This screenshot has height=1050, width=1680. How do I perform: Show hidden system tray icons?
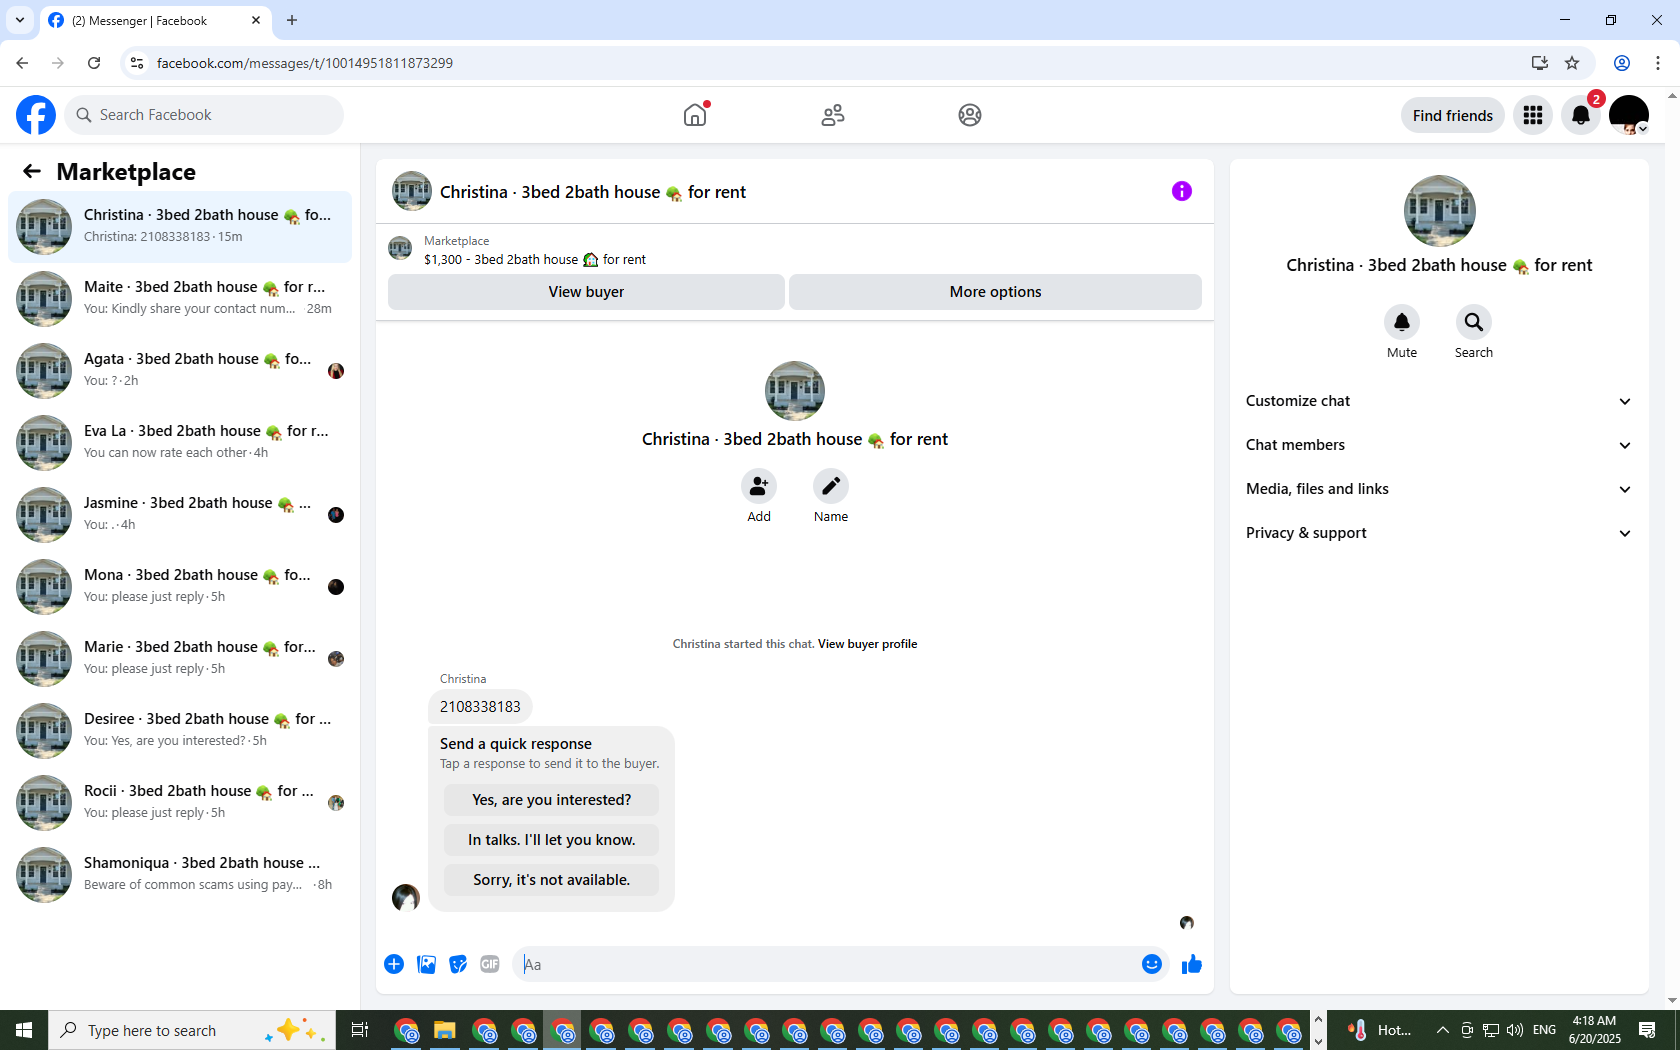1442,1030
